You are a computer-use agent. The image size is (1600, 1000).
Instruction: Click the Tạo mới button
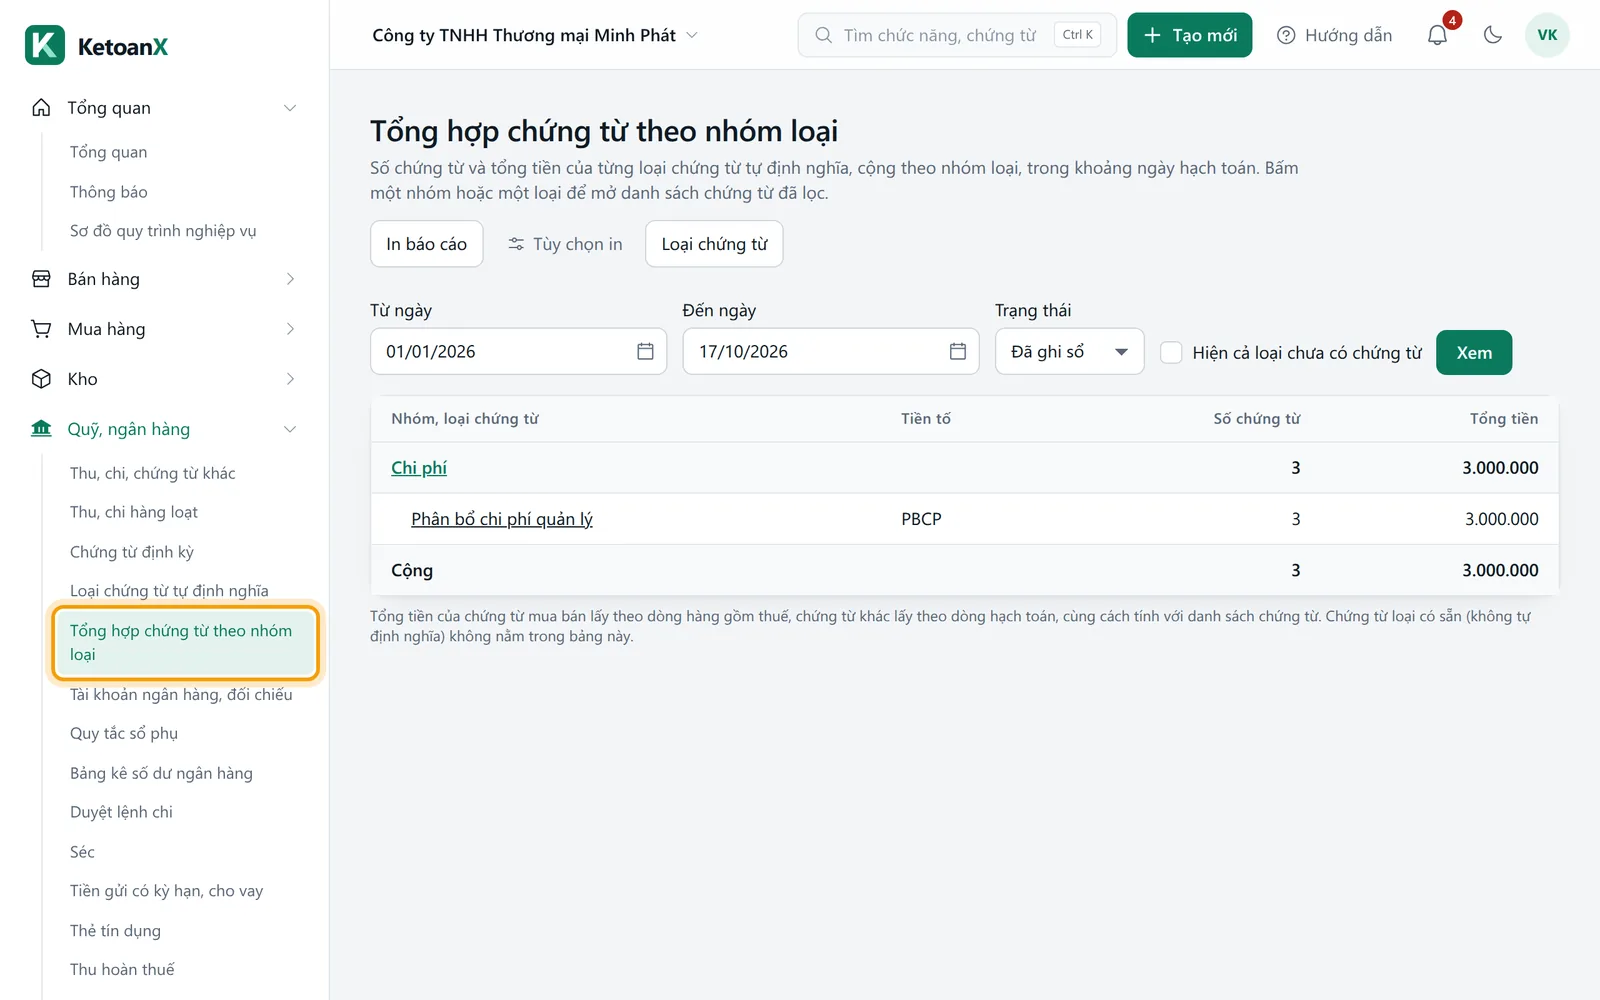point(1189,35)
